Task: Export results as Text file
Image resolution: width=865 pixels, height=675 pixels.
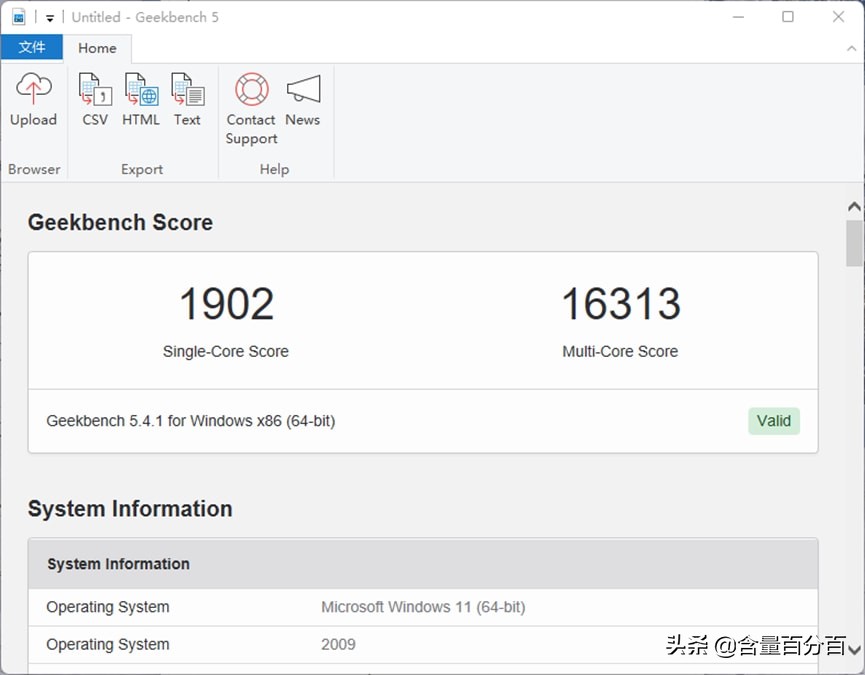Action: (x=187, y=91)
